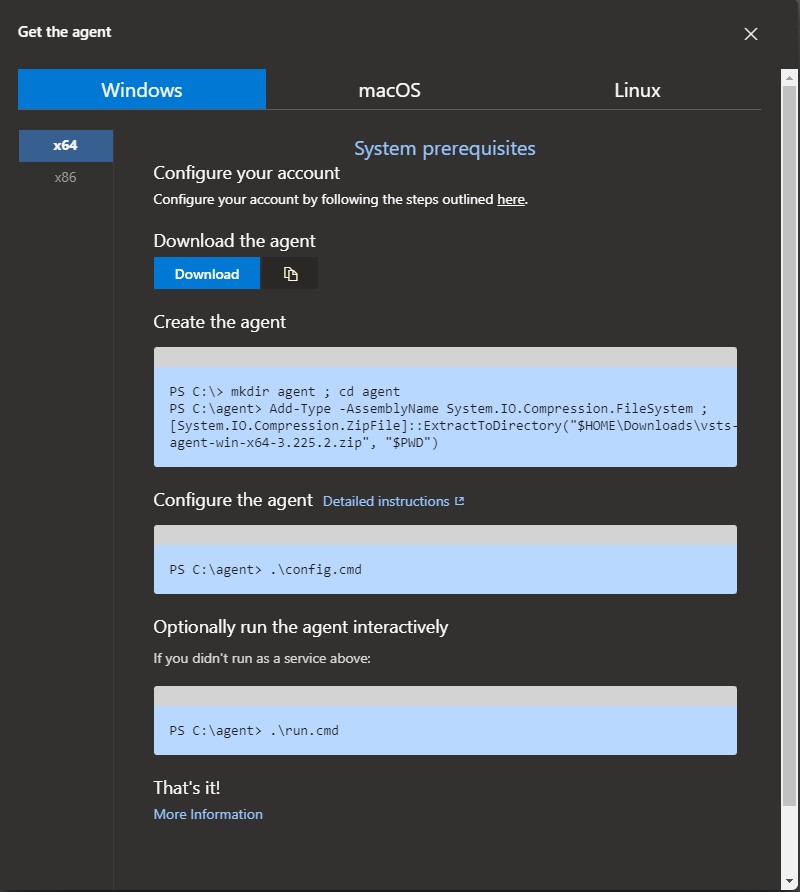Click the ExtractToDirectory command line
Viewport: 800px width, 892px height.
[x=453, y=426]
